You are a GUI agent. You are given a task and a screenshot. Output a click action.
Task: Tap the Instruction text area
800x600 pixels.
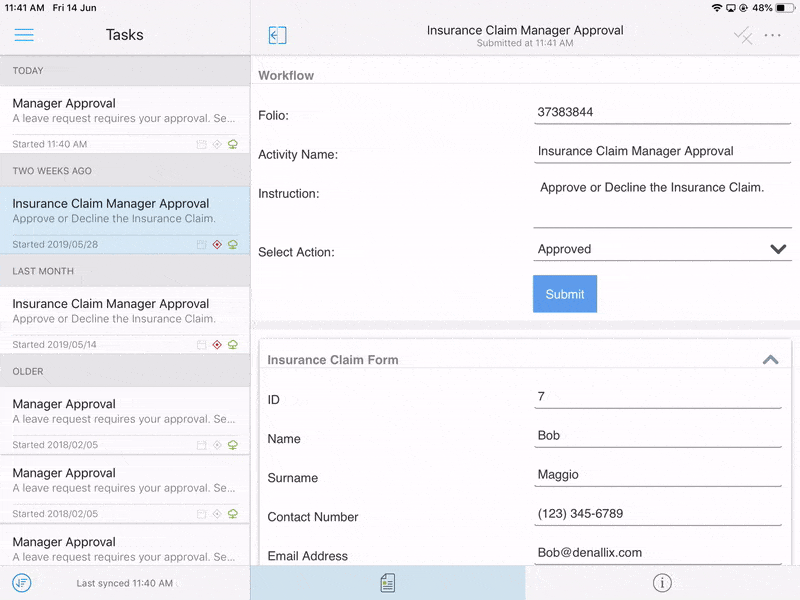662,202
